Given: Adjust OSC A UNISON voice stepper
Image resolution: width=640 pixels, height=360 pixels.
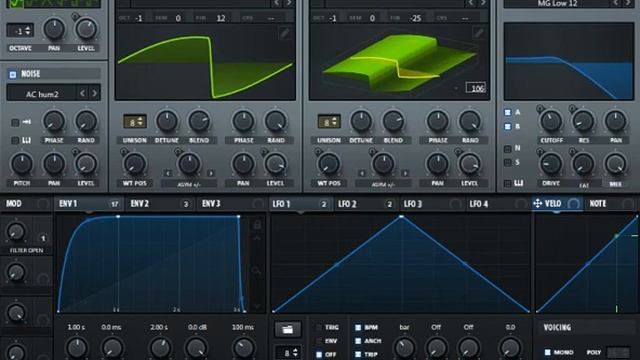Looking at the screenshot, I should (135, 122).
